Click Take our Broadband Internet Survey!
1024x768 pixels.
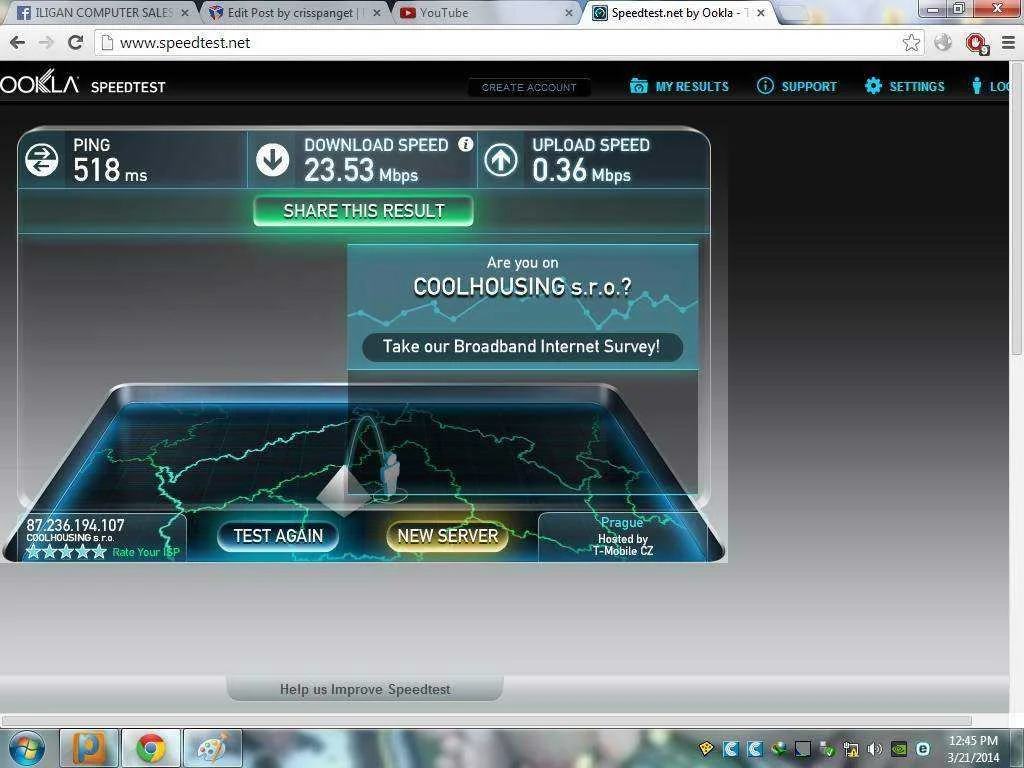click(522, 346)
